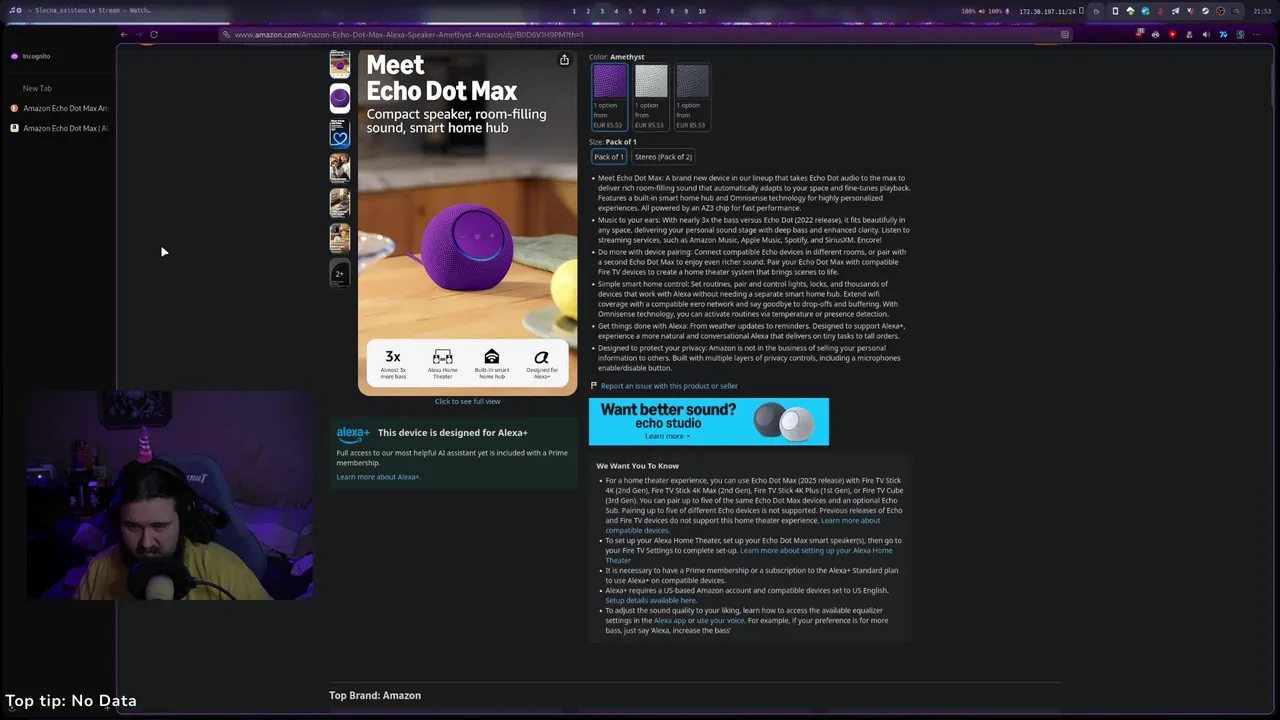Click the Alexa+ logo
This screenshot has width=1280, height=720.
(x=353, y=433)
